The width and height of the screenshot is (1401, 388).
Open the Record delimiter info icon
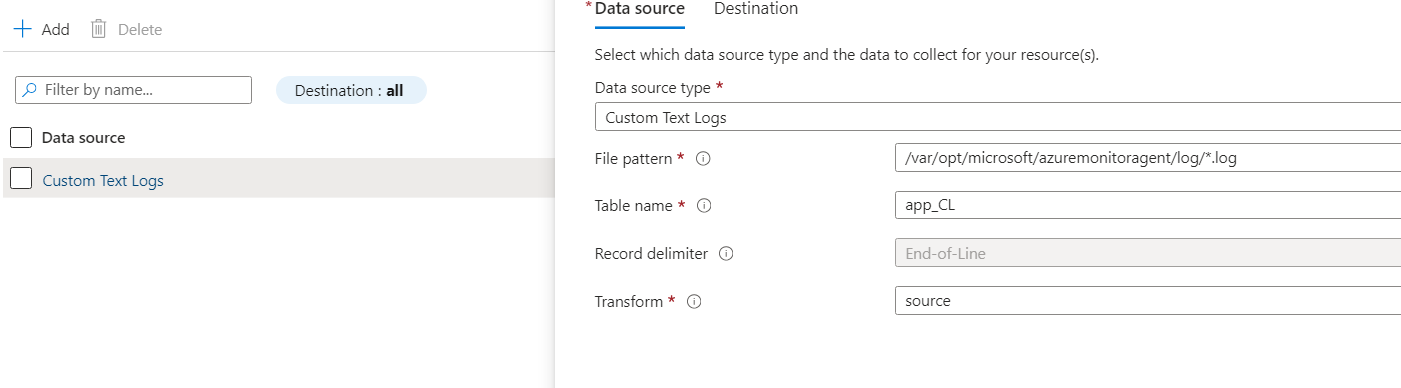point(726,254)
